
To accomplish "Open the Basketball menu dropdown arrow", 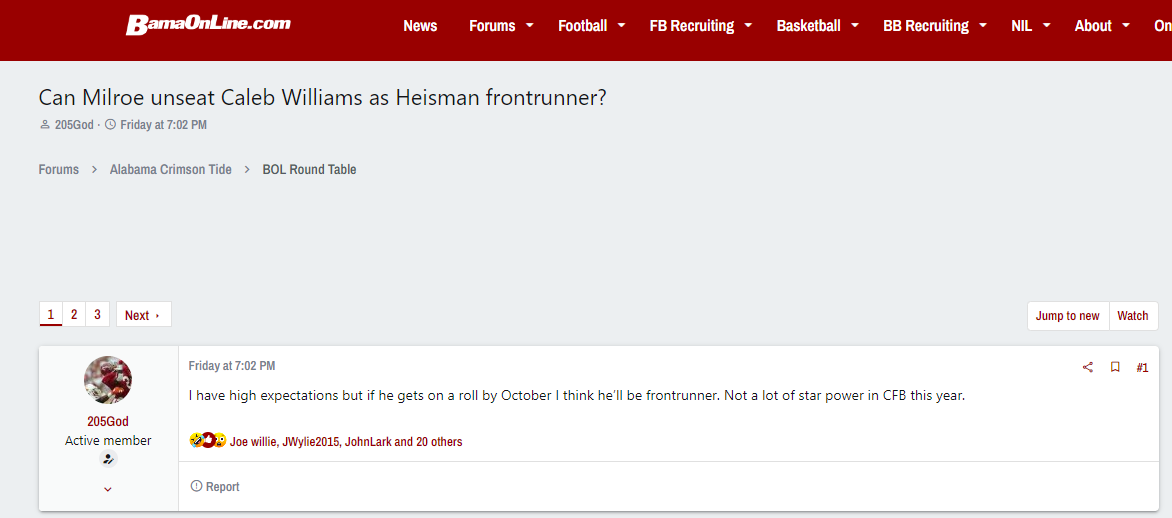I will (x=855, y=26).
